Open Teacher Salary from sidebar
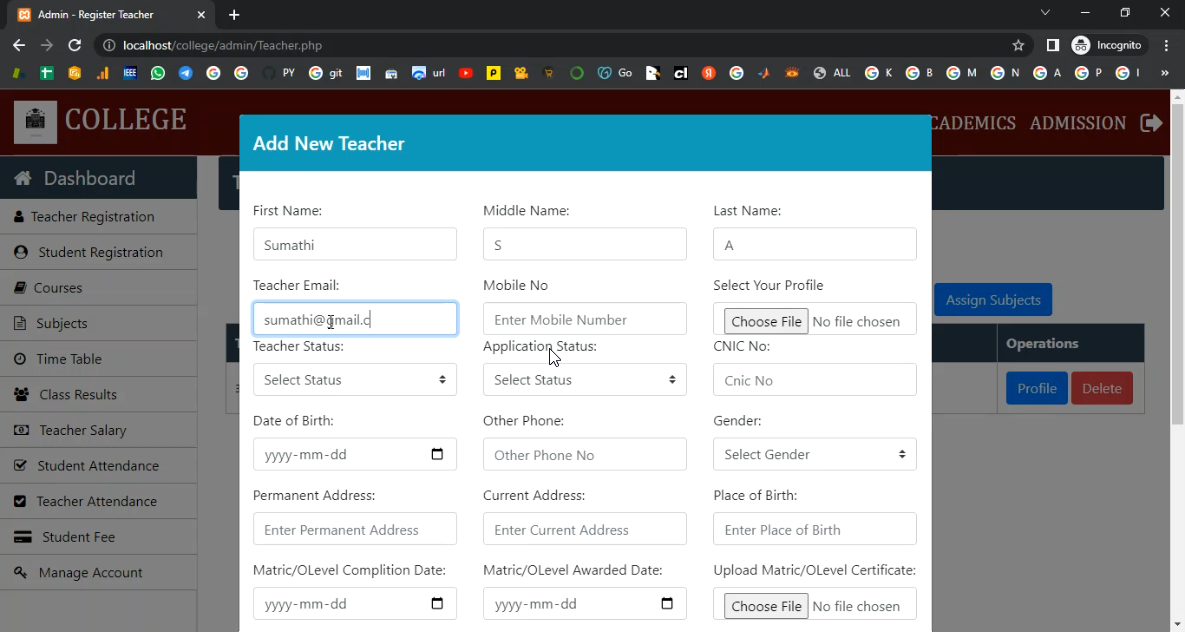This screenshot has height=632, width=1185. tap(82, 430)
